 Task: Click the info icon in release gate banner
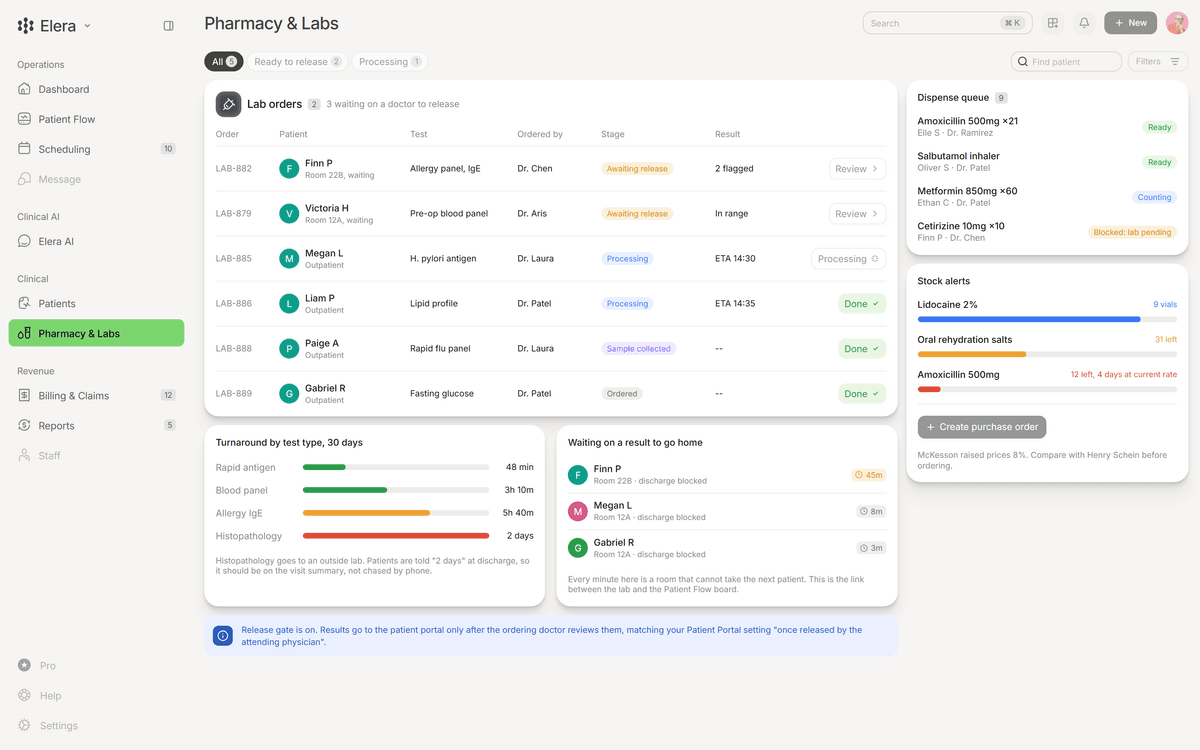(x=223, y=635)
